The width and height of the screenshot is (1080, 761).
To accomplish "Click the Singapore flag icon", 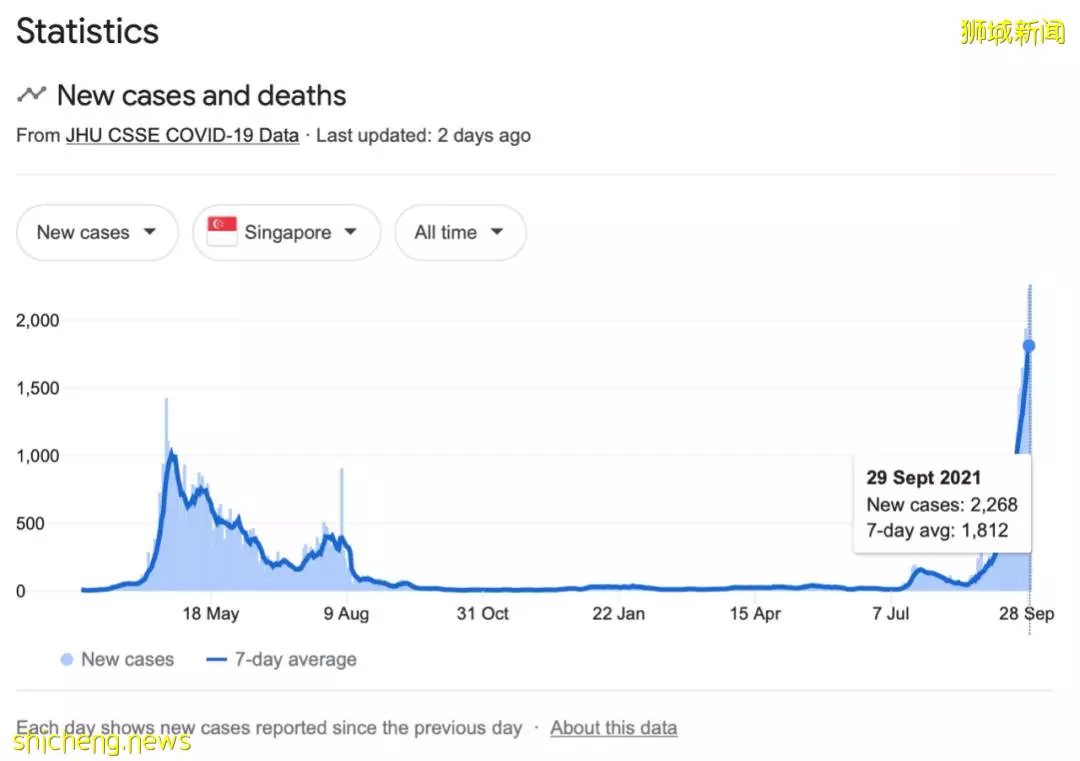I will coord(221,232).
